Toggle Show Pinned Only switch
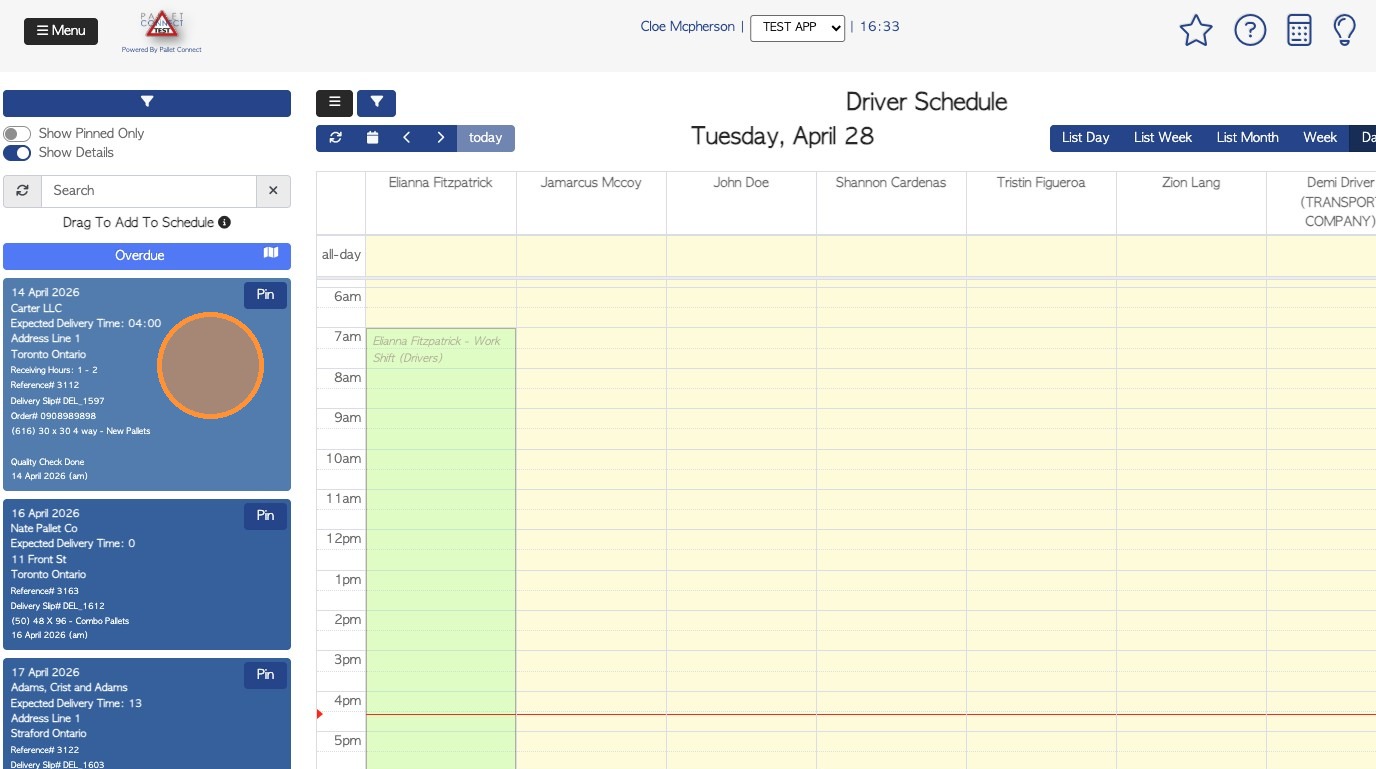Image resolution: width=1376 pixels, height=769 pixels. (x=17, y=134)
